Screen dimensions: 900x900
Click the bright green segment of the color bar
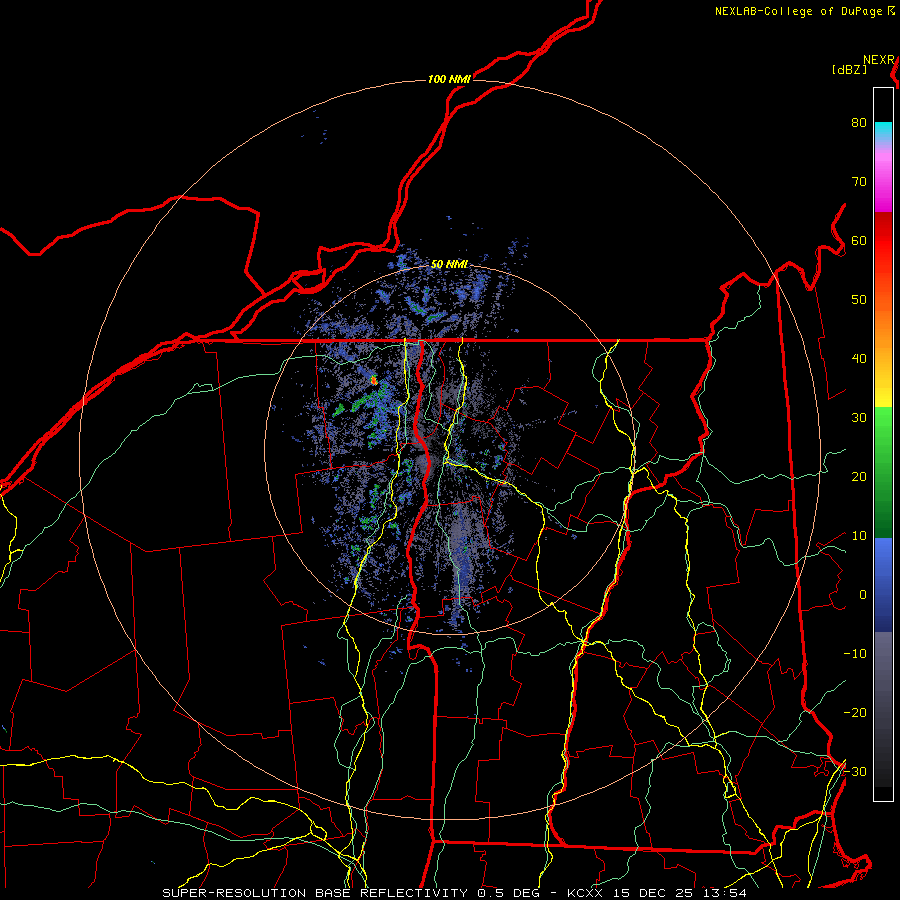(x=883, y=428)
